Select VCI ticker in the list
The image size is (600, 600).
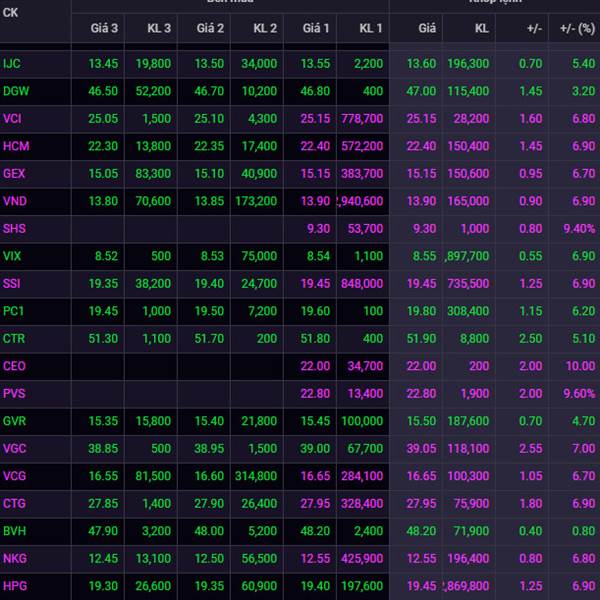tap(12, 119)
